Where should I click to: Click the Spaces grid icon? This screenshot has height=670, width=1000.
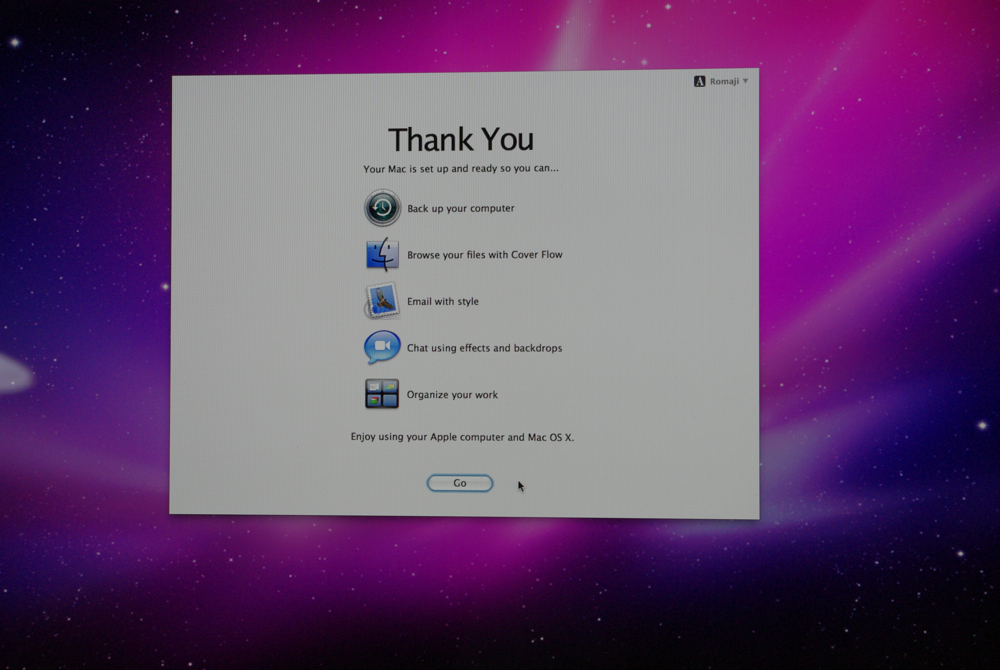tap(381, 393)
